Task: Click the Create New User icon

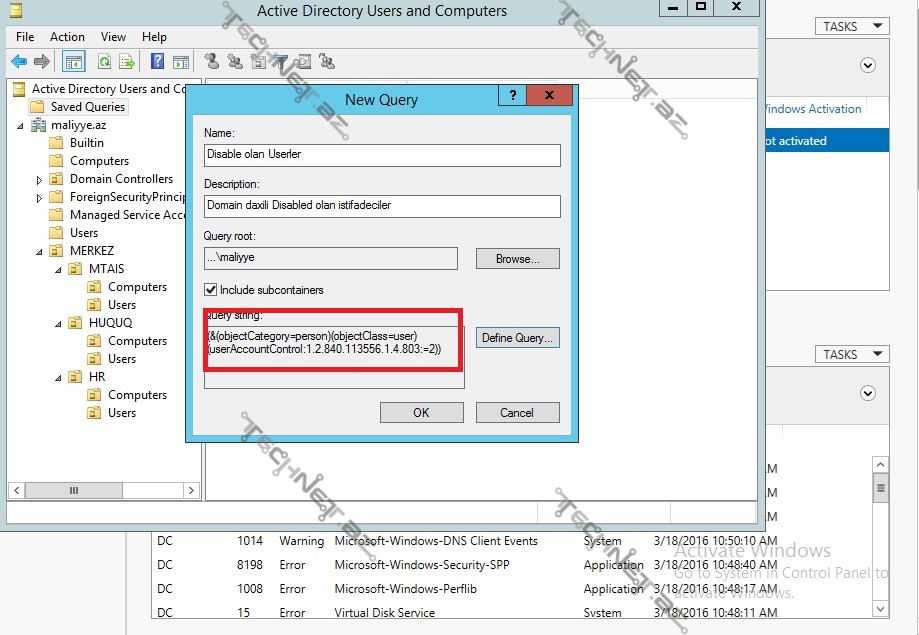Action: tap(211, 62)
